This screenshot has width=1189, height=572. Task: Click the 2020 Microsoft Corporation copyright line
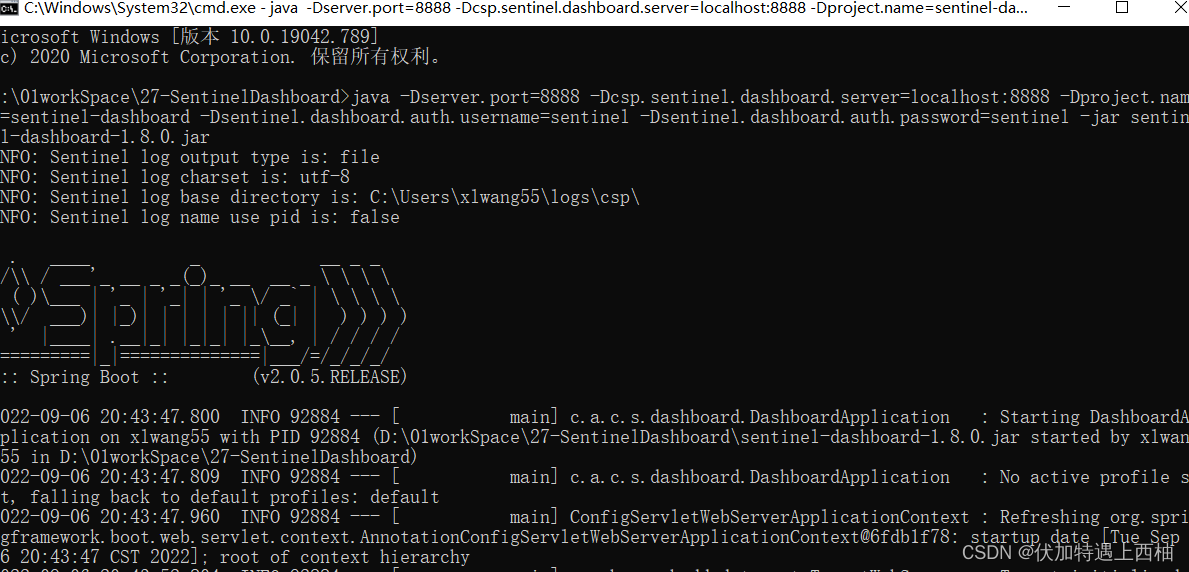click(x=221, y=57)
